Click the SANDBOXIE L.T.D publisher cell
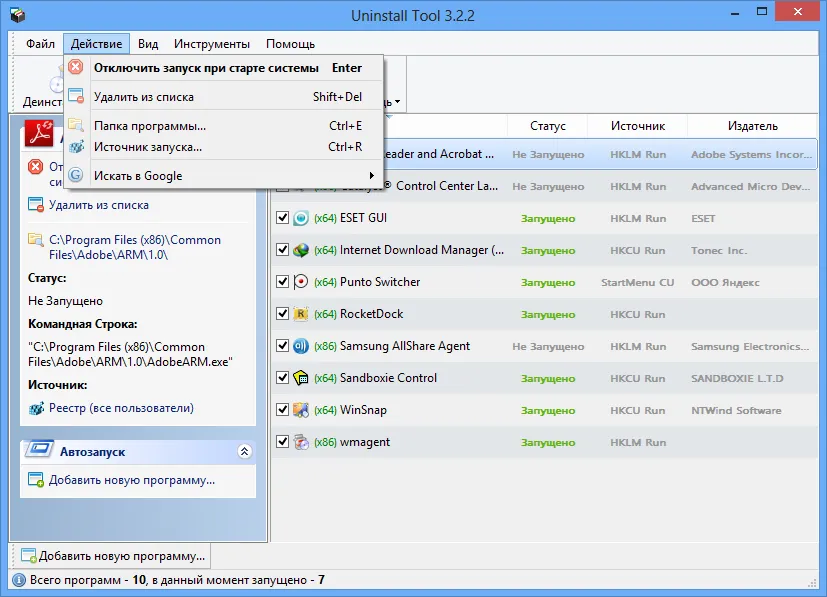The height and width of the screenshot is (597, 827). coord(737,378)
